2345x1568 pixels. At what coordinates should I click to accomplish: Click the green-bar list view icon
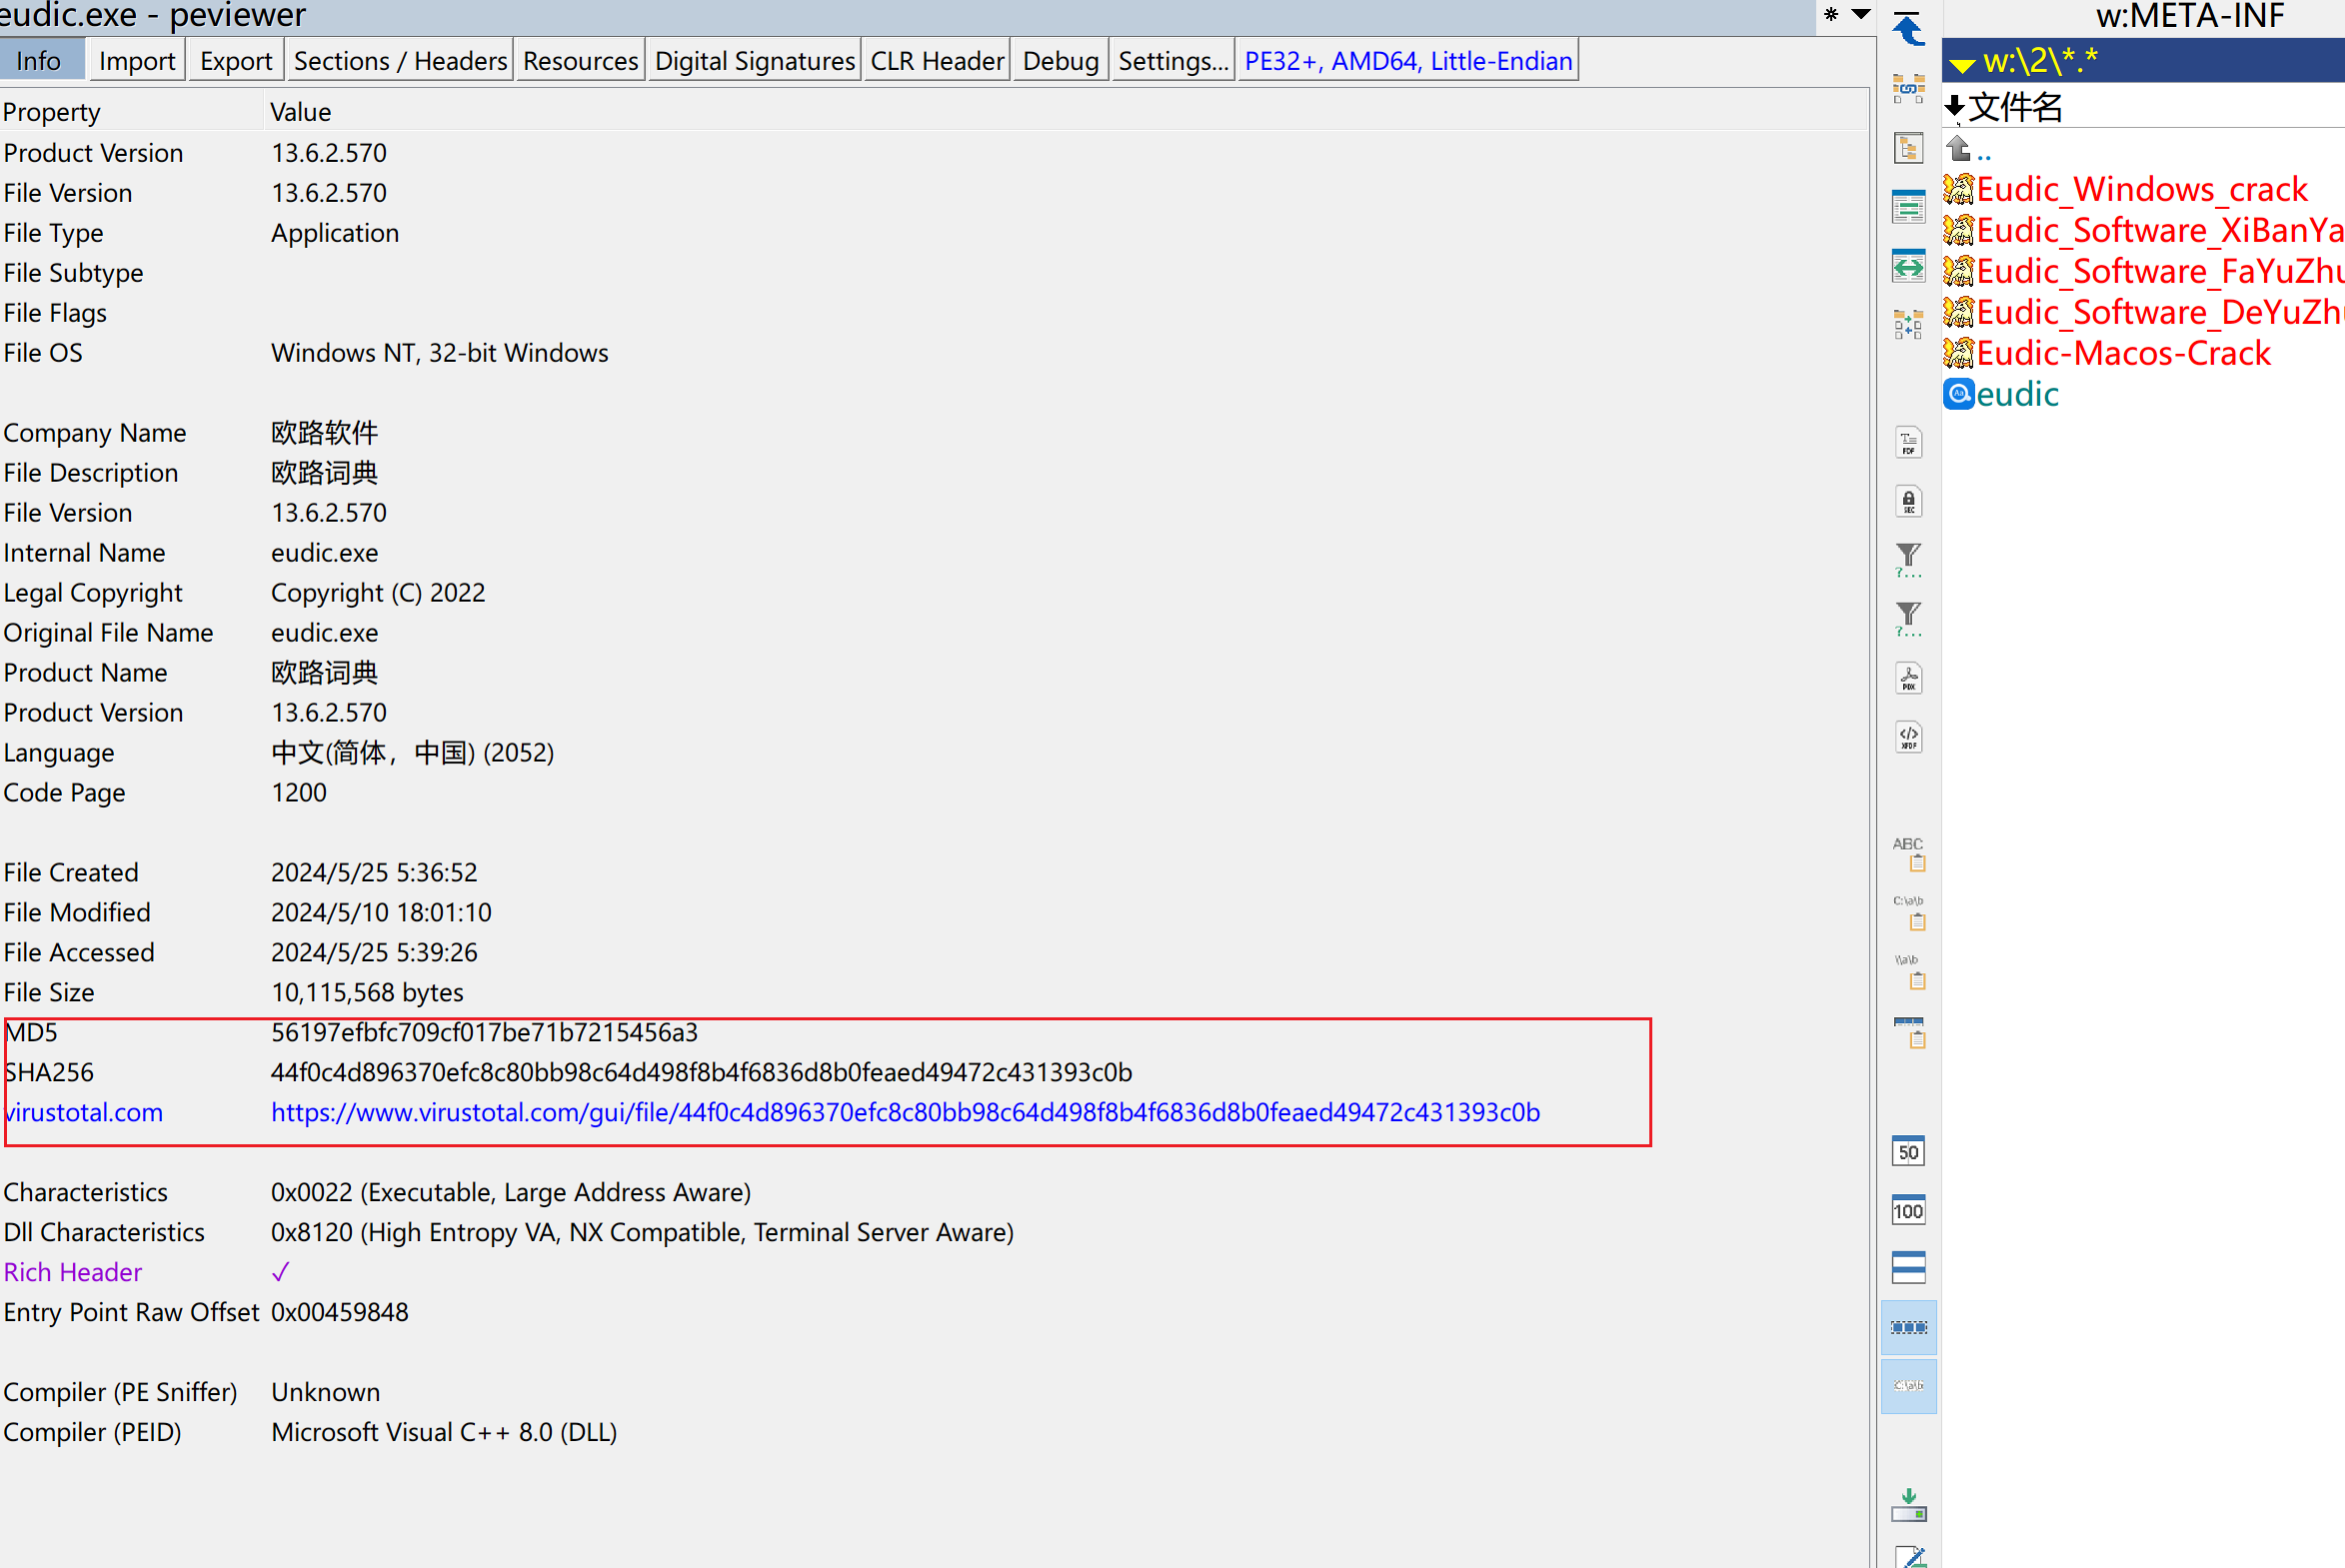point(1908,207)
